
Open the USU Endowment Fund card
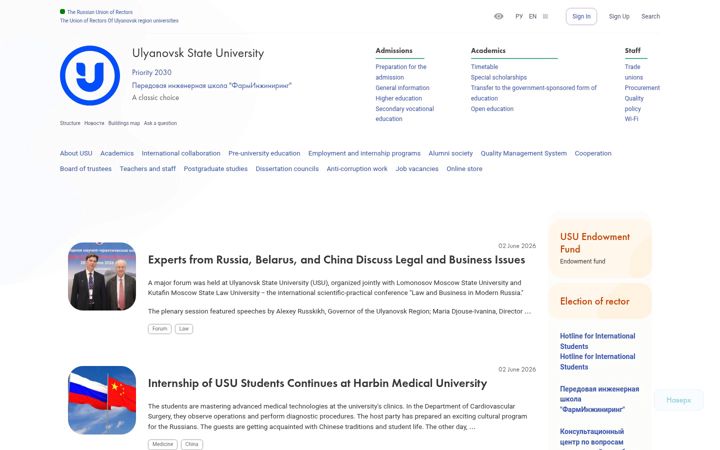pyautogui.click(x=600, y=248)
